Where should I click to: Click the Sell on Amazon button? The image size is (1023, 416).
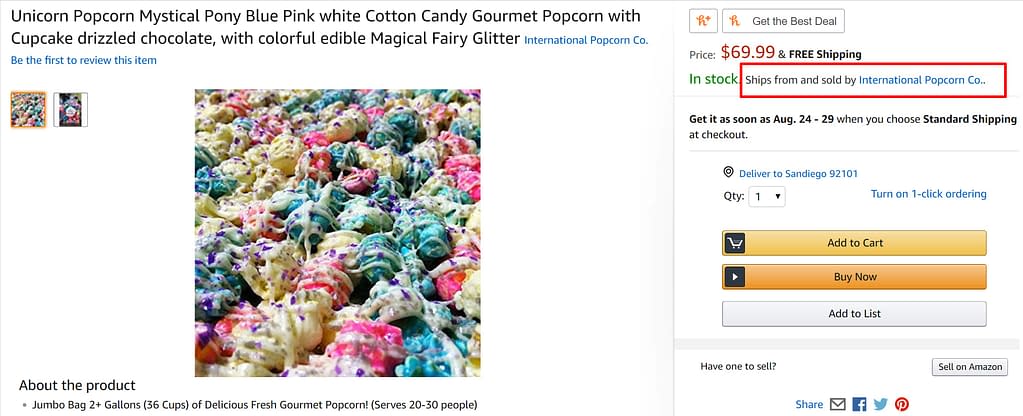(969, 367)
